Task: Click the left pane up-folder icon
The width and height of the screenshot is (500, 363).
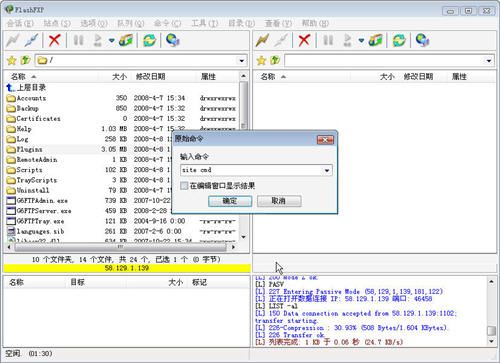Action: (x=25, y=60)
